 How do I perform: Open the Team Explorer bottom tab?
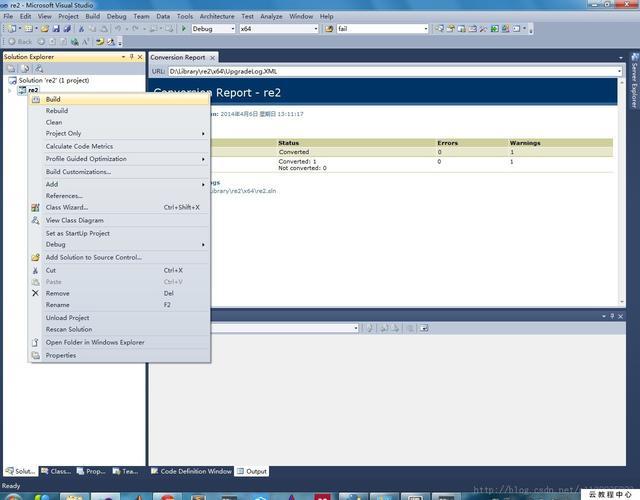[125, 471]
